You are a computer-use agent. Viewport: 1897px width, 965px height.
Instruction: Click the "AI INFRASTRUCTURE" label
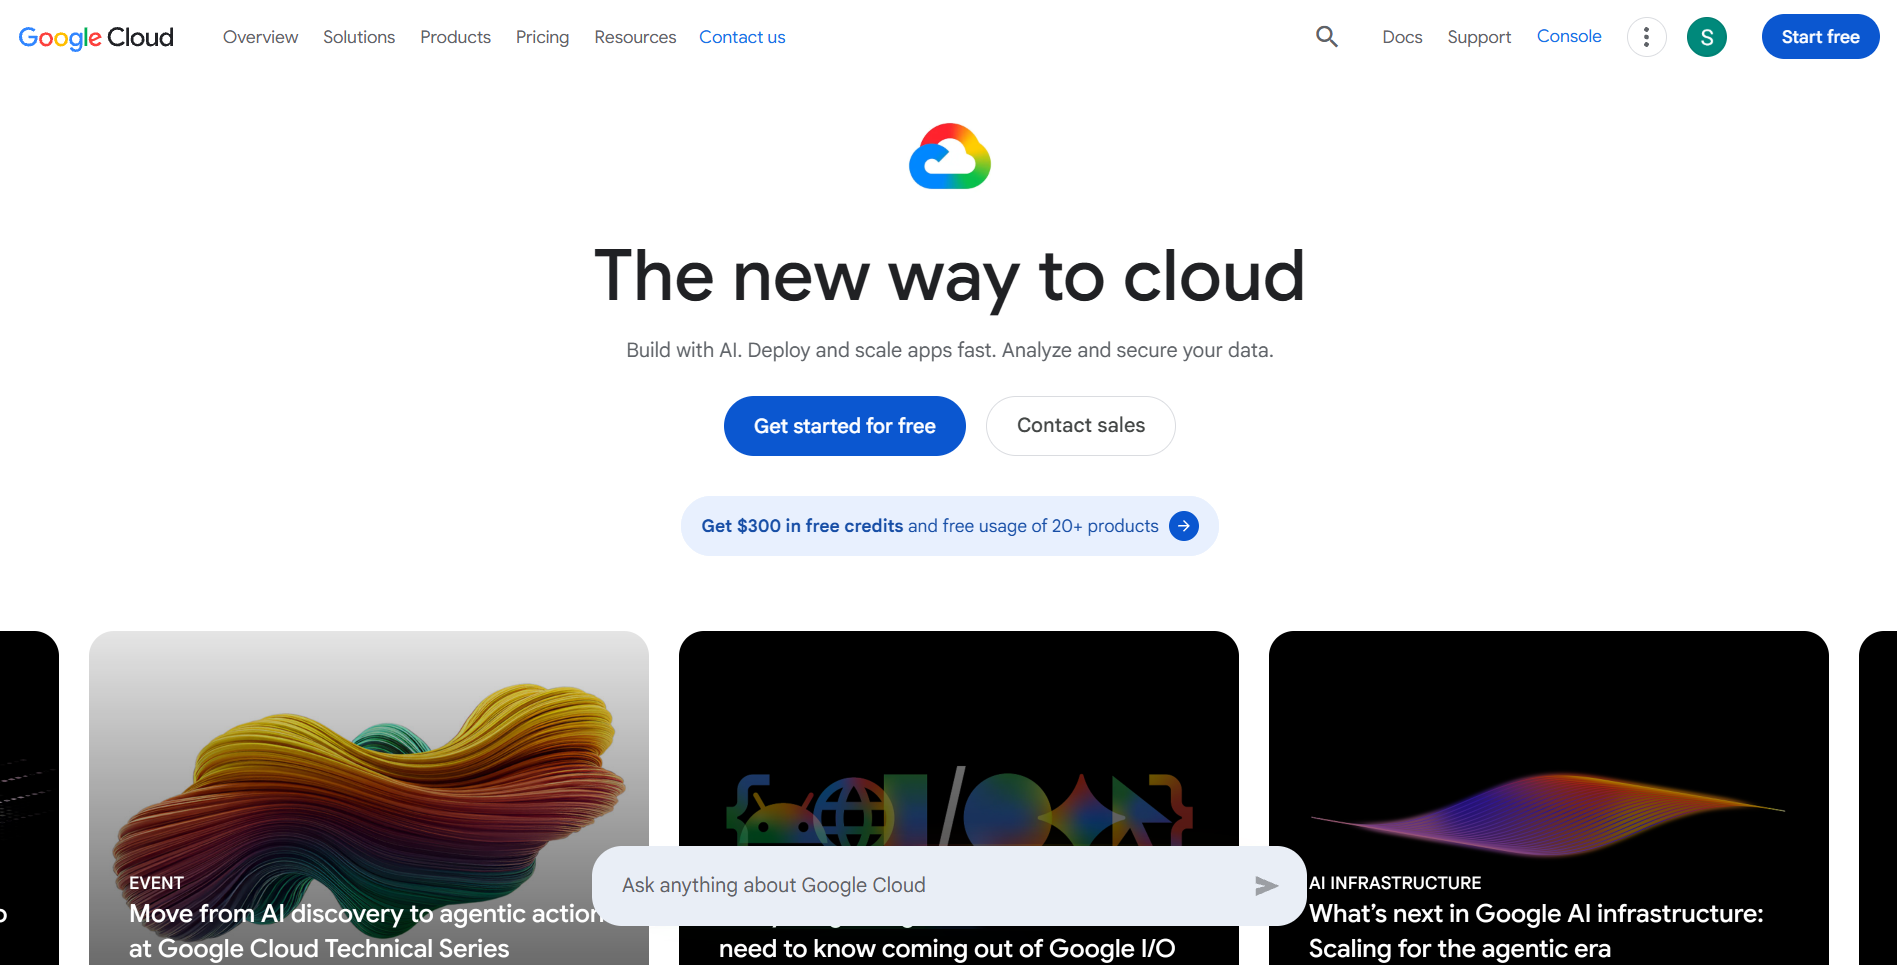point(1395,883)
